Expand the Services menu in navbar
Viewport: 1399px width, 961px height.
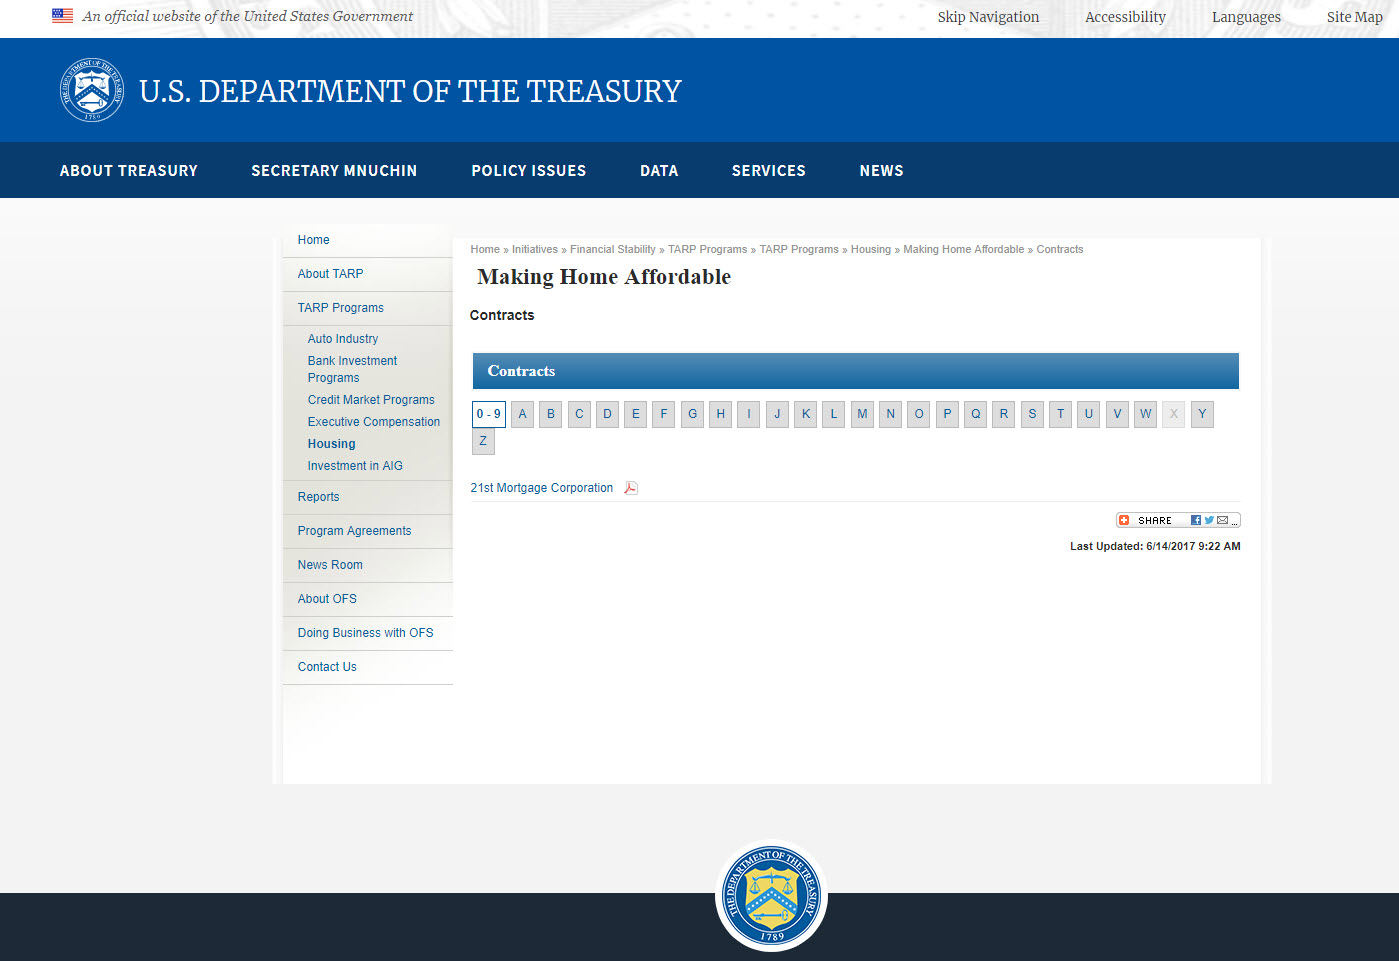tap(768, 171)
